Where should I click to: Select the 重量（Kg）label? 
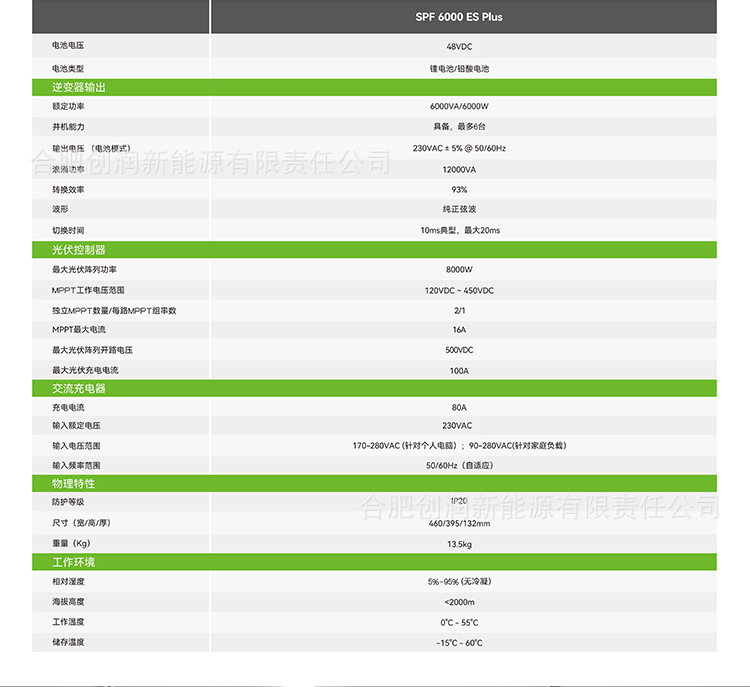pyautogui.click(x=71, y=543)
